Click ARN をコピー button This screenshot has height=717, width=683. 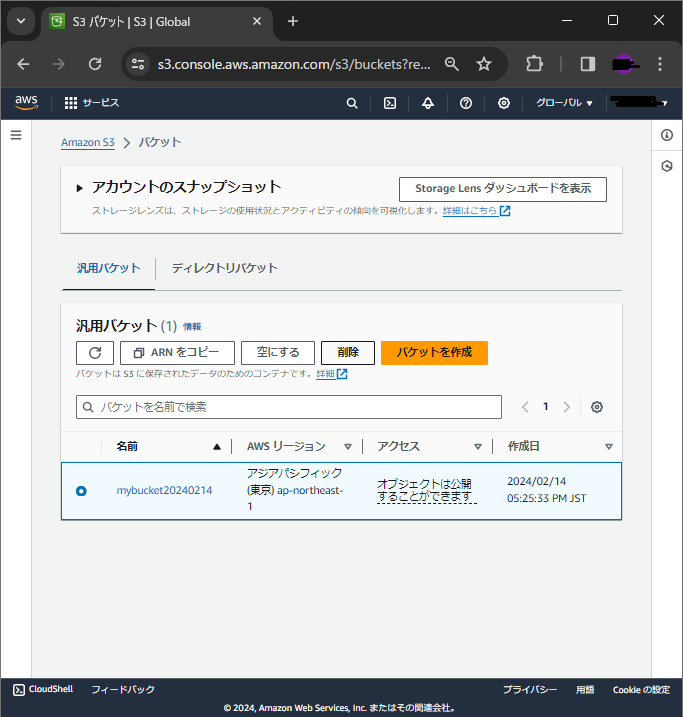177,353
